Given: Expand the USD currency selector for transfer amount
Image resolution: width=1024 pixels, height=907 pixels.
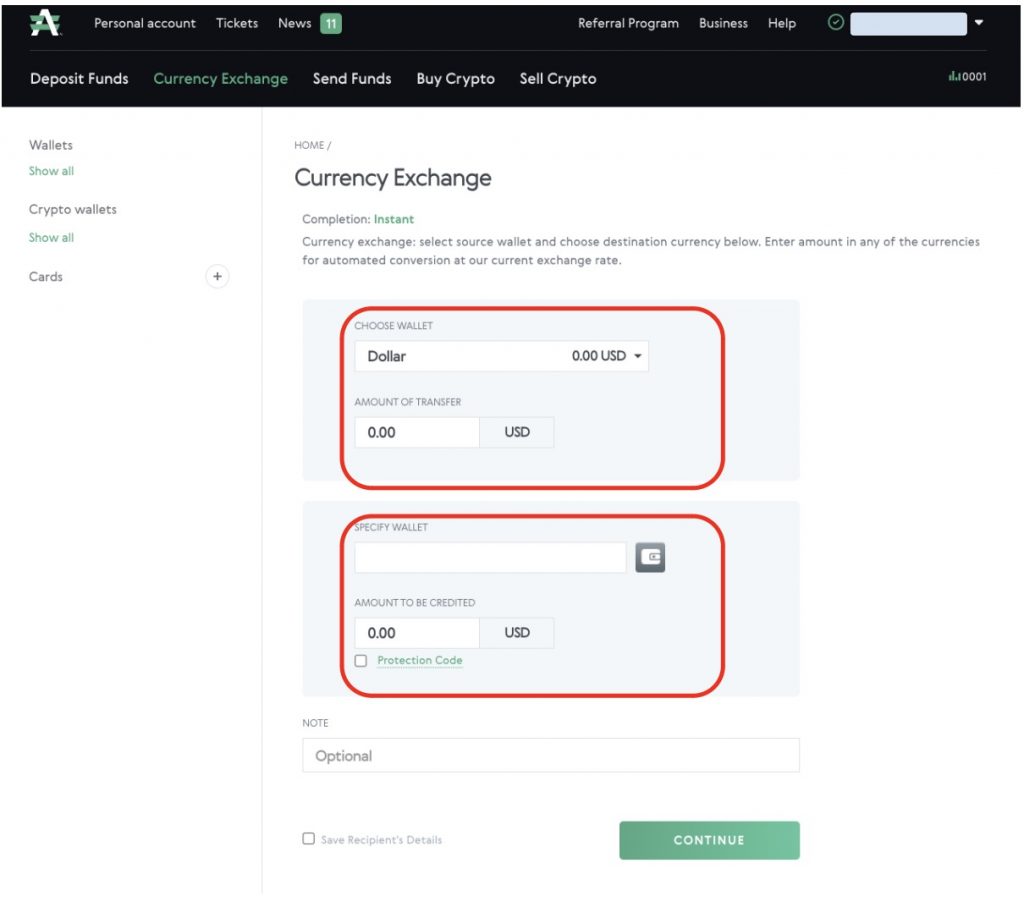Looking at the screenshot, I should click(x=516, y=432).
